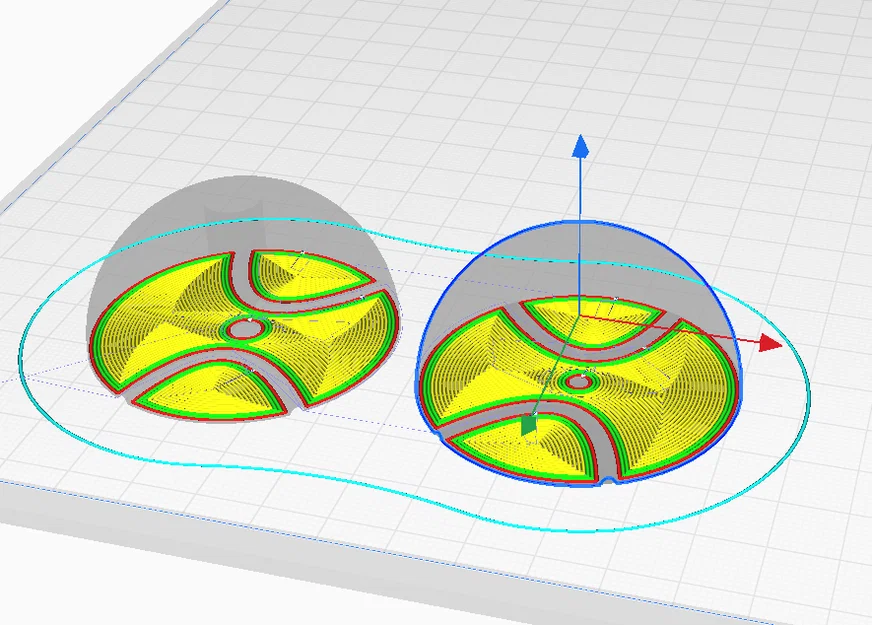Click the red X-axis move arrow
The width and height of the screenshot is (872, 625).
[770, 343]
